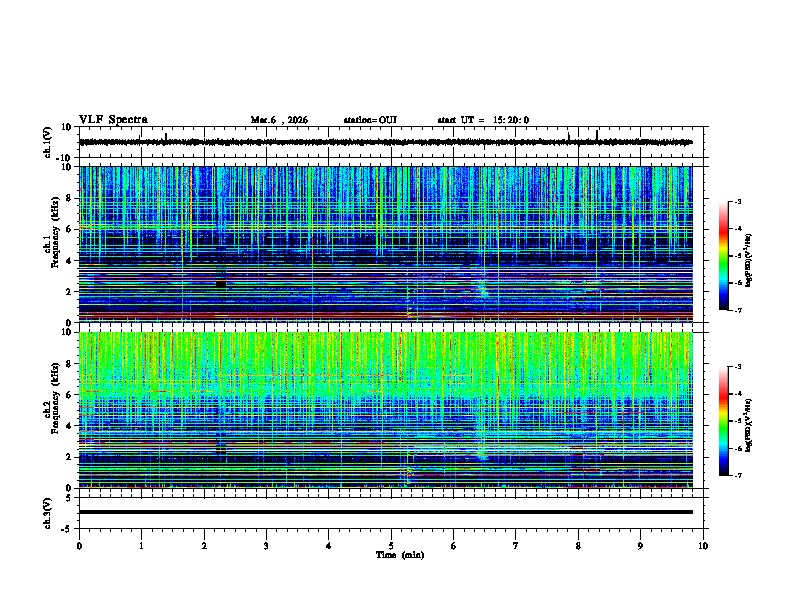Click the "station=OUI" header label
792x612 pixels.
(370, 120)
